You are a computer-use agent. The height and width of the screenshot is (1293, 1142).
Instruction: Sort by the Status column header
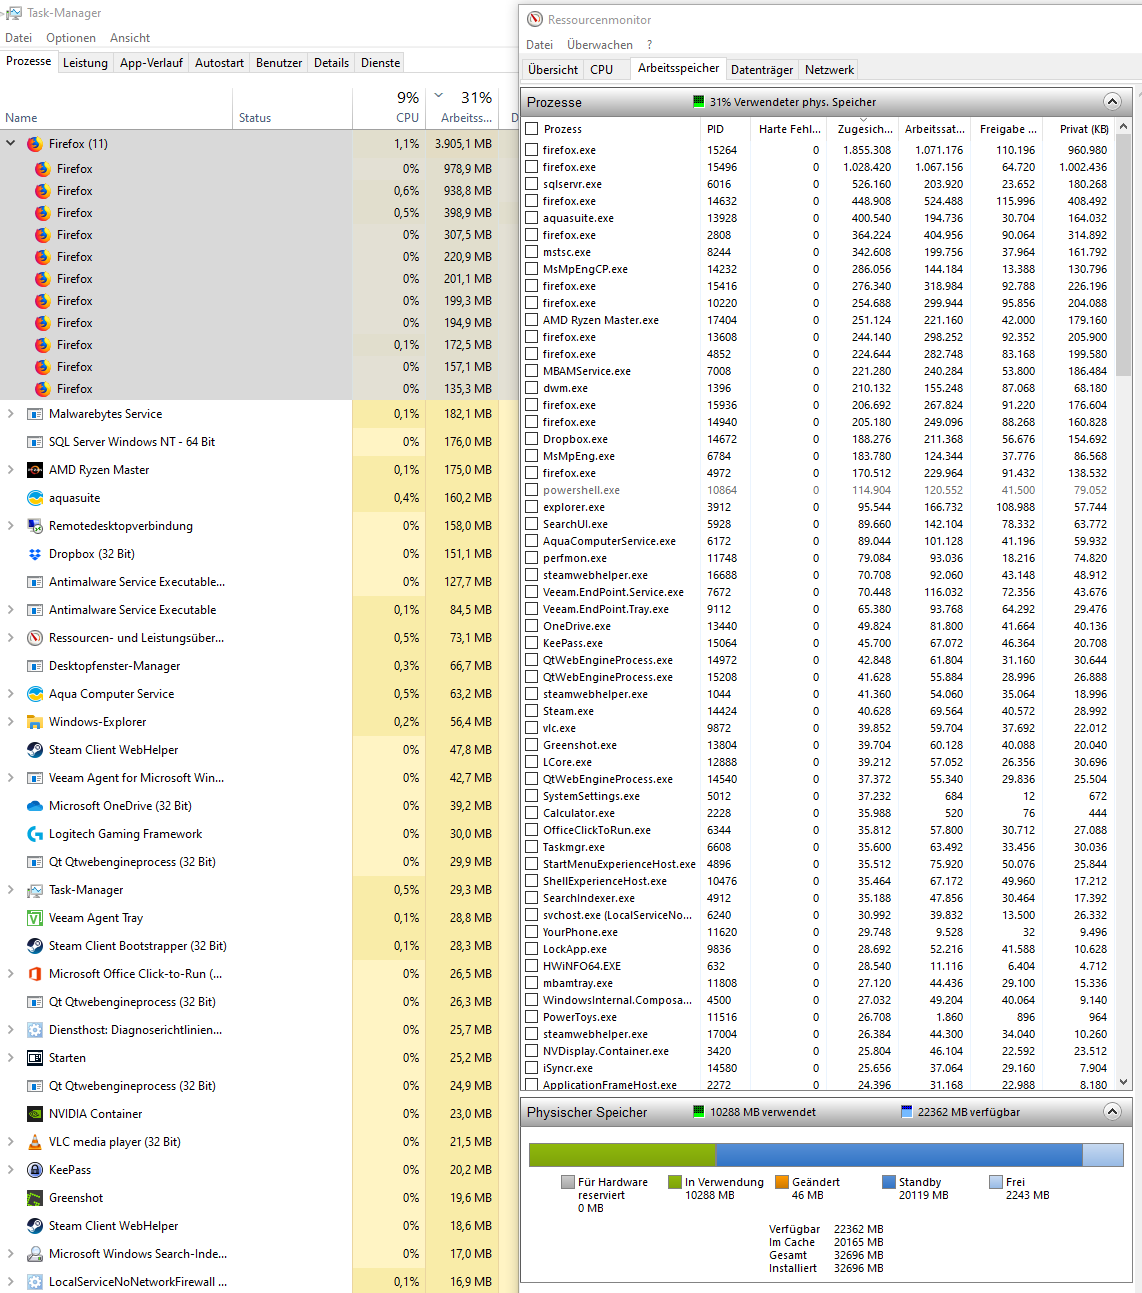pos(292,109)
